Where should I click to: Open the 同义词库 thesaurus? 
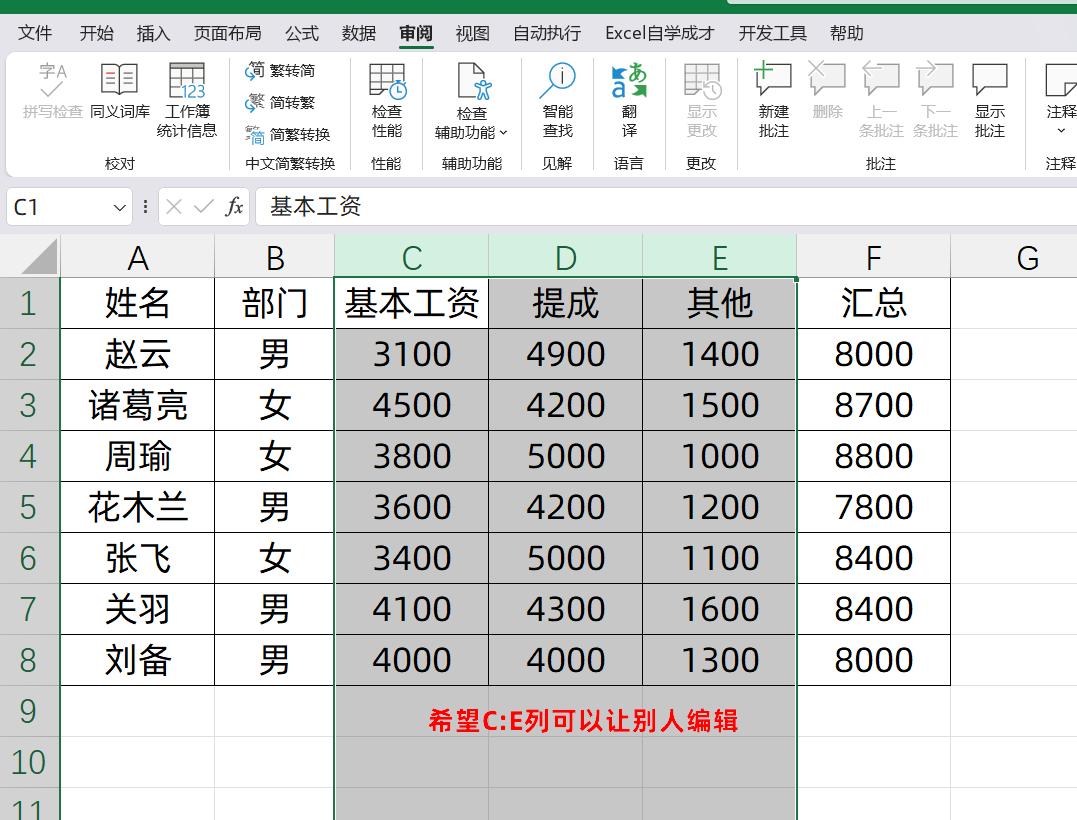click(120, 90)
